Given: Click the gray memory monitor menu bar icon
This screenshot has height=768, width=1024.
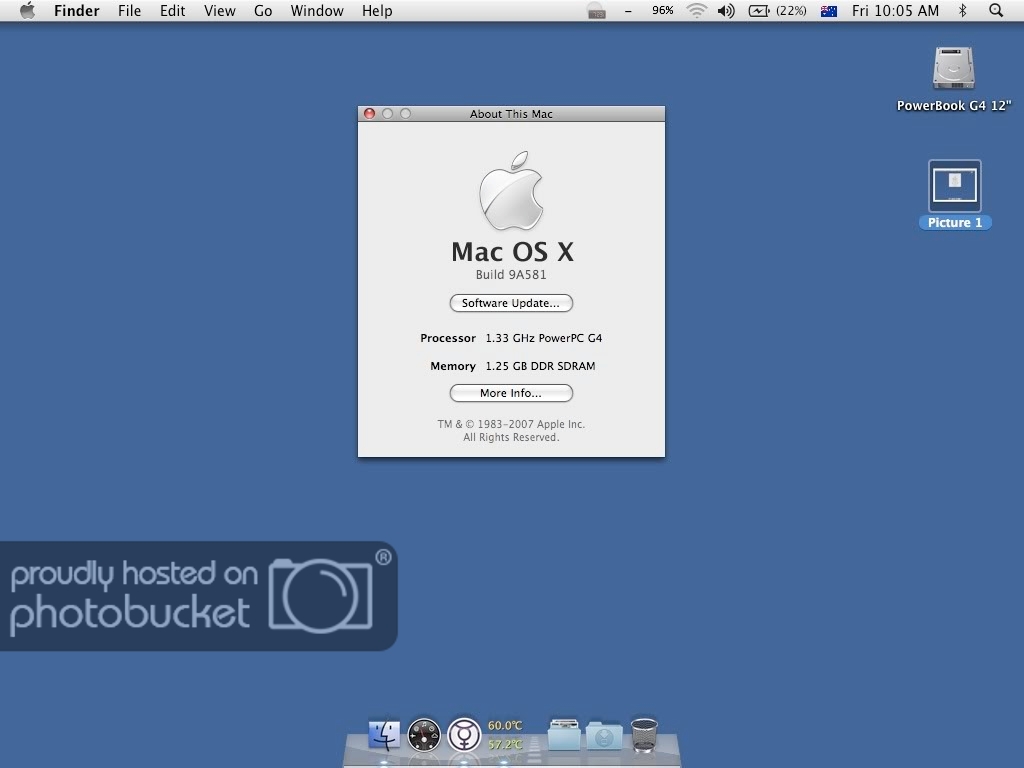Looking at the screenshot, I should pyautogui.click(x=596, y=10).
